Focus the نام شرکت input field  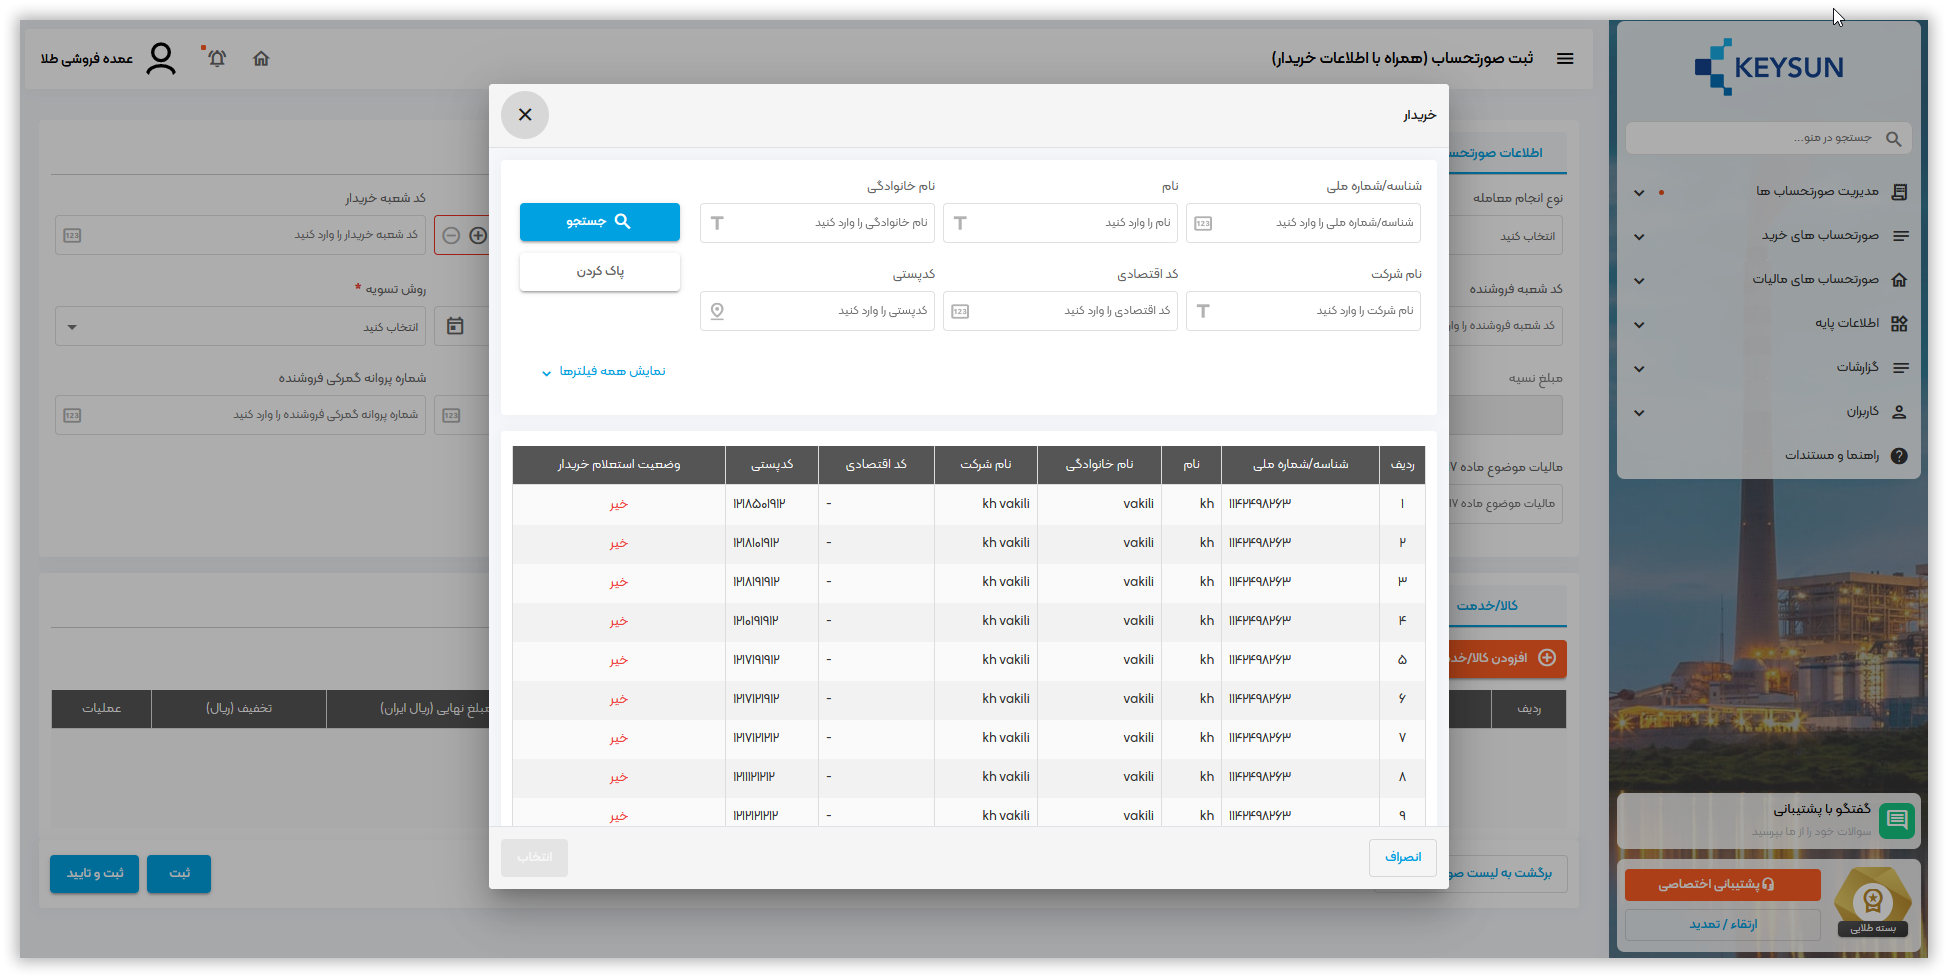[x=1303, y=311]
